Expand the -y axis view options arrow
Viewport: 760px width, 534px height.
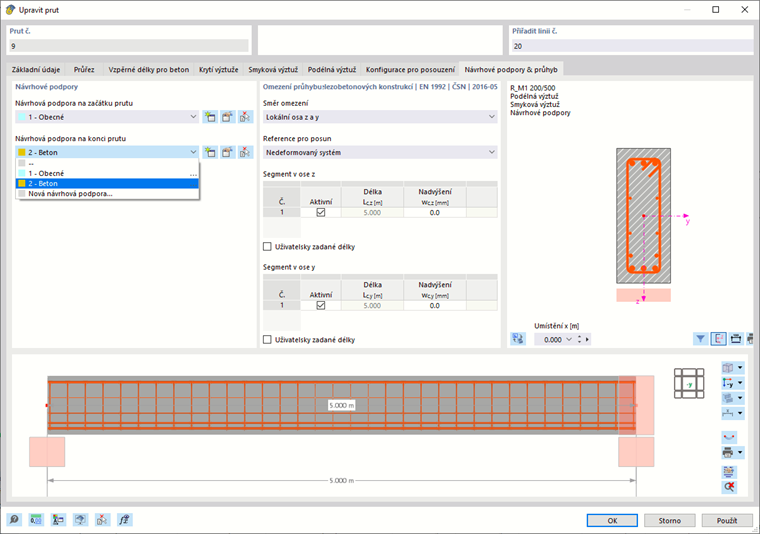point(740,383)
